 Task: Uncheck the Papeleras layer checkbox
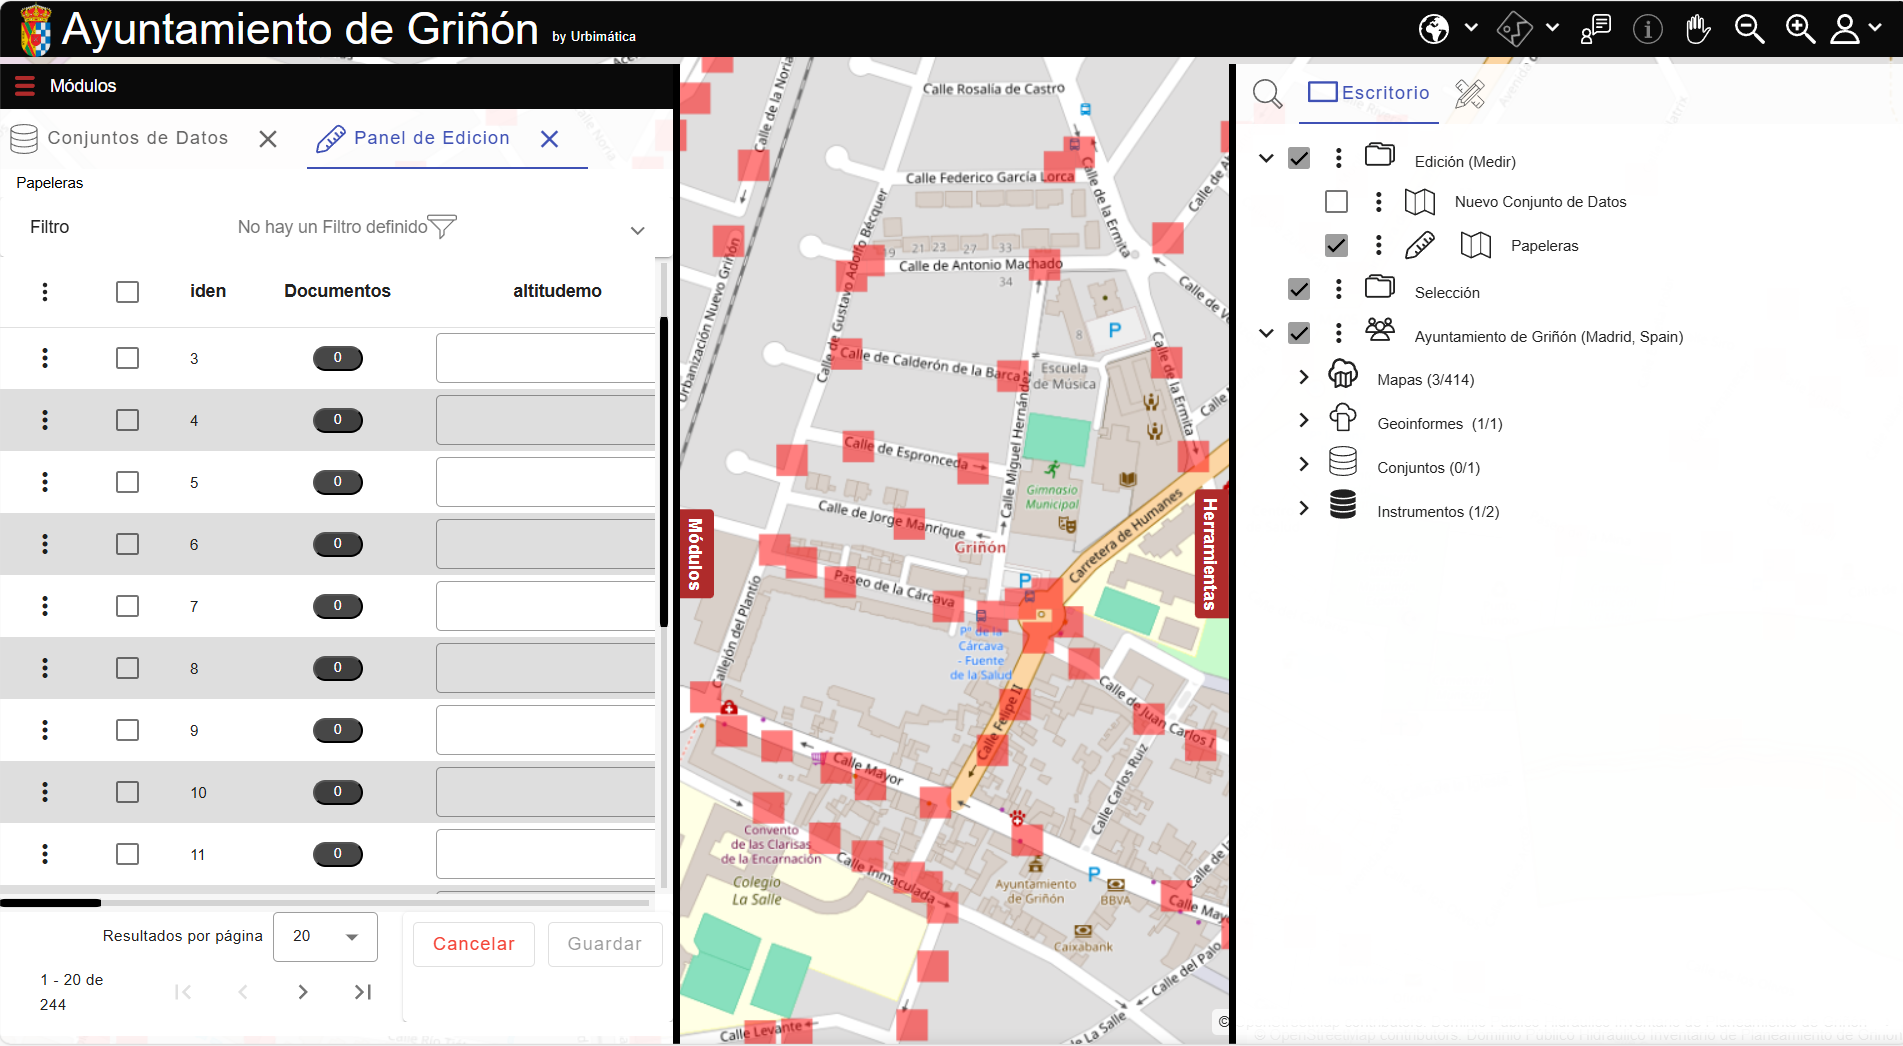pyautogui.click(x=1336, y=245)
